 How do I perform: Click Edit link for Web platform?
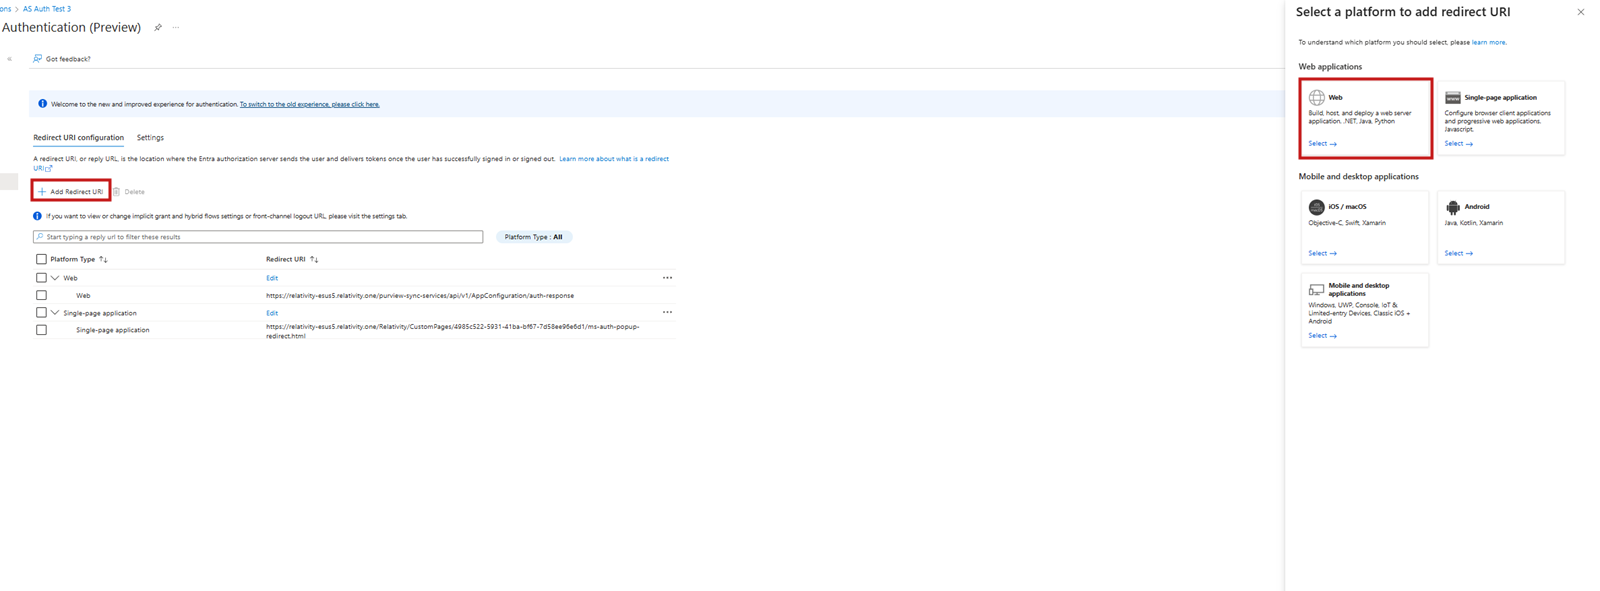(x=272, y=278)
